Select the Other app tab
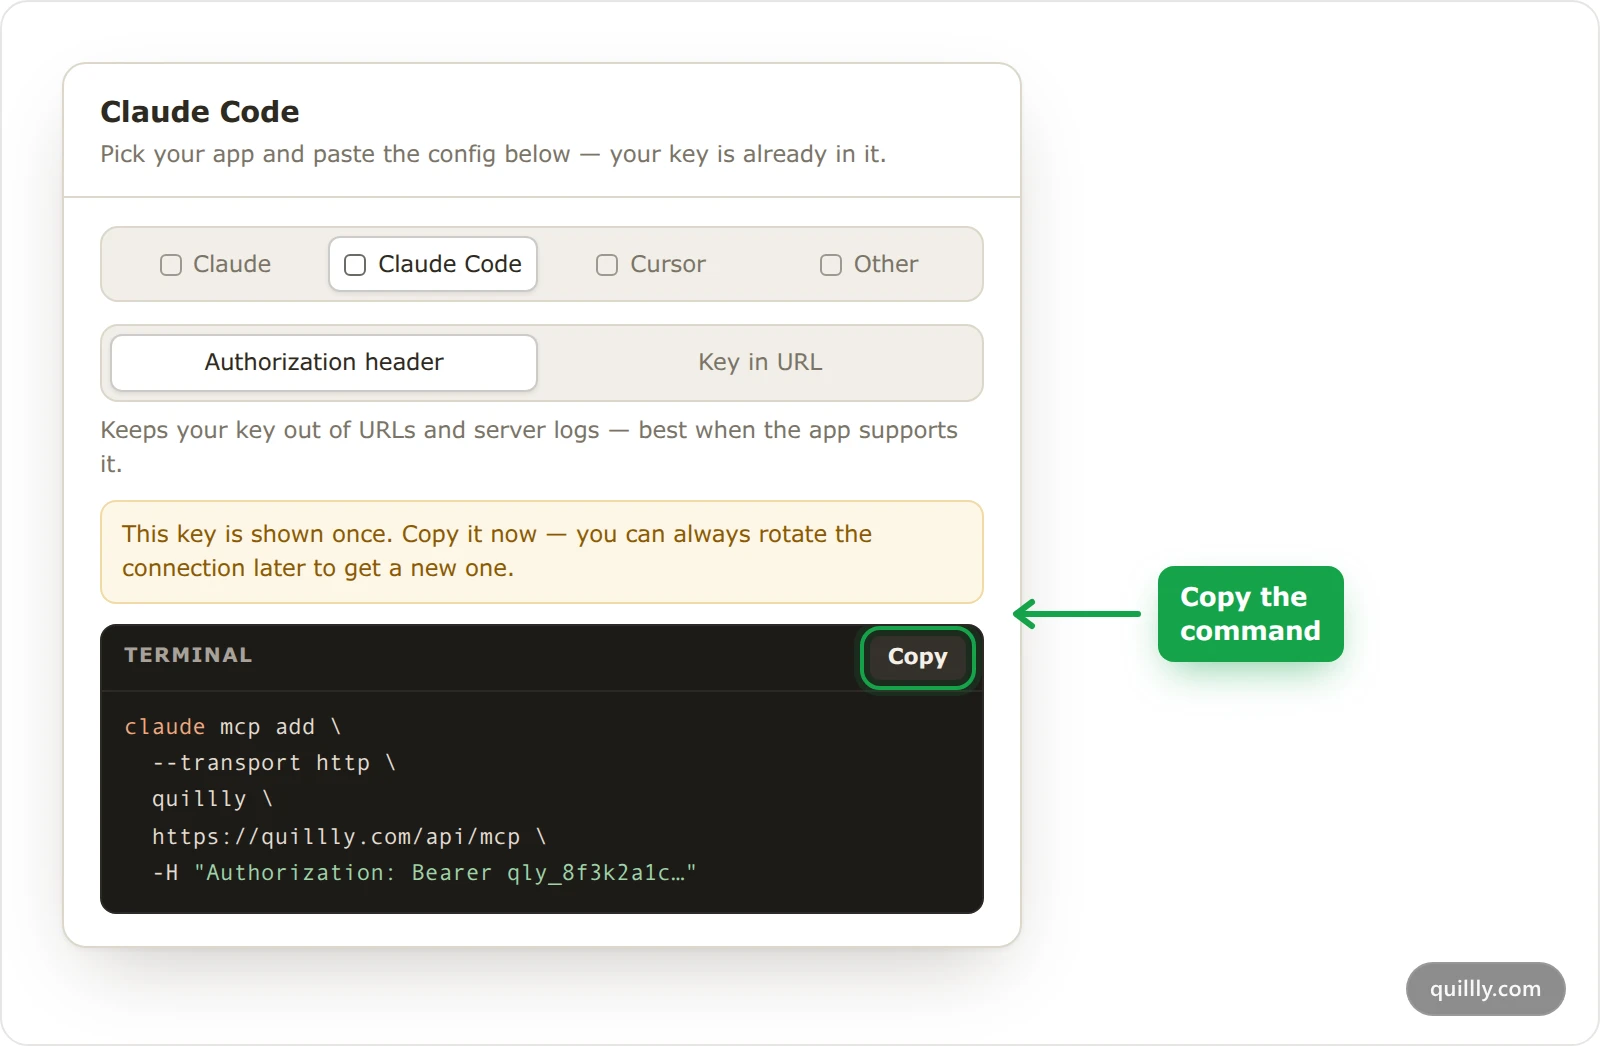This screenshot has height=1046, width=1600. click(869, 264)
